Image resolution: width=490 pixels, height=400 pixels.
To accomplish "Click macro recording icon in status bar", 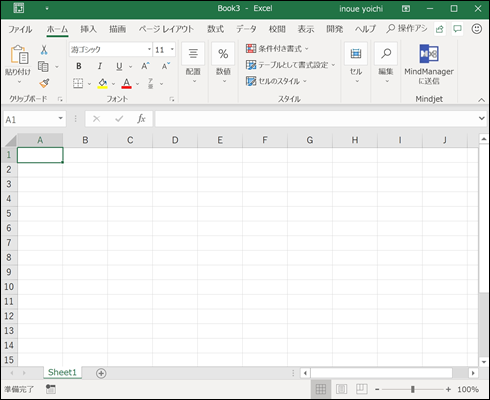I will pyautogui.click(x=51, y=389).
